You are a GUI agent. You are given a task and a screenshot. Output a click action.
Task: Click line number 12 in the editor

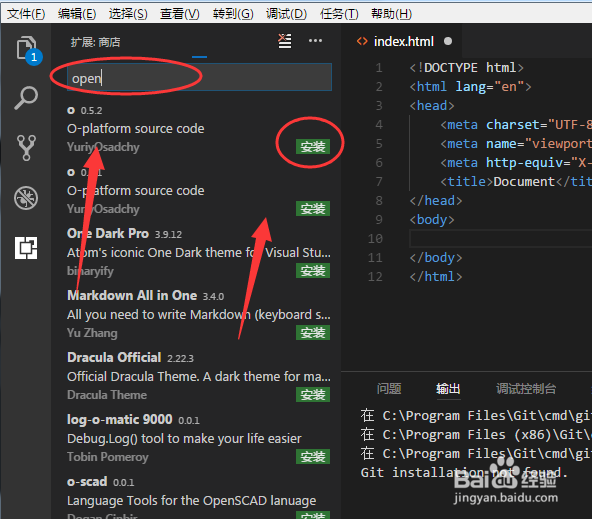click(x=375, y=277)
